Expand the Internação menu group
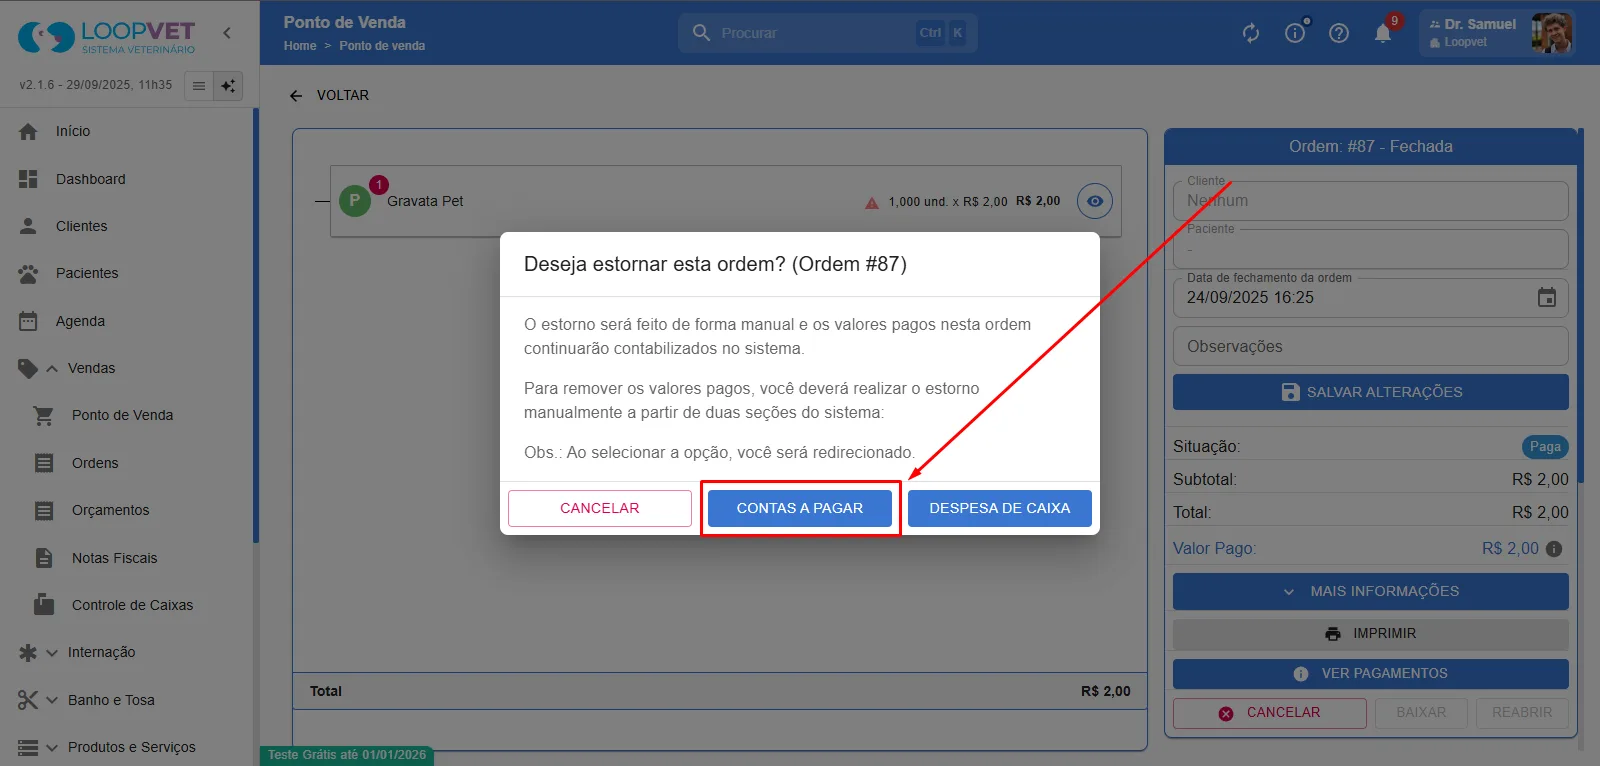The height and width of the screenshot is (766, 1600). point(52,653)
